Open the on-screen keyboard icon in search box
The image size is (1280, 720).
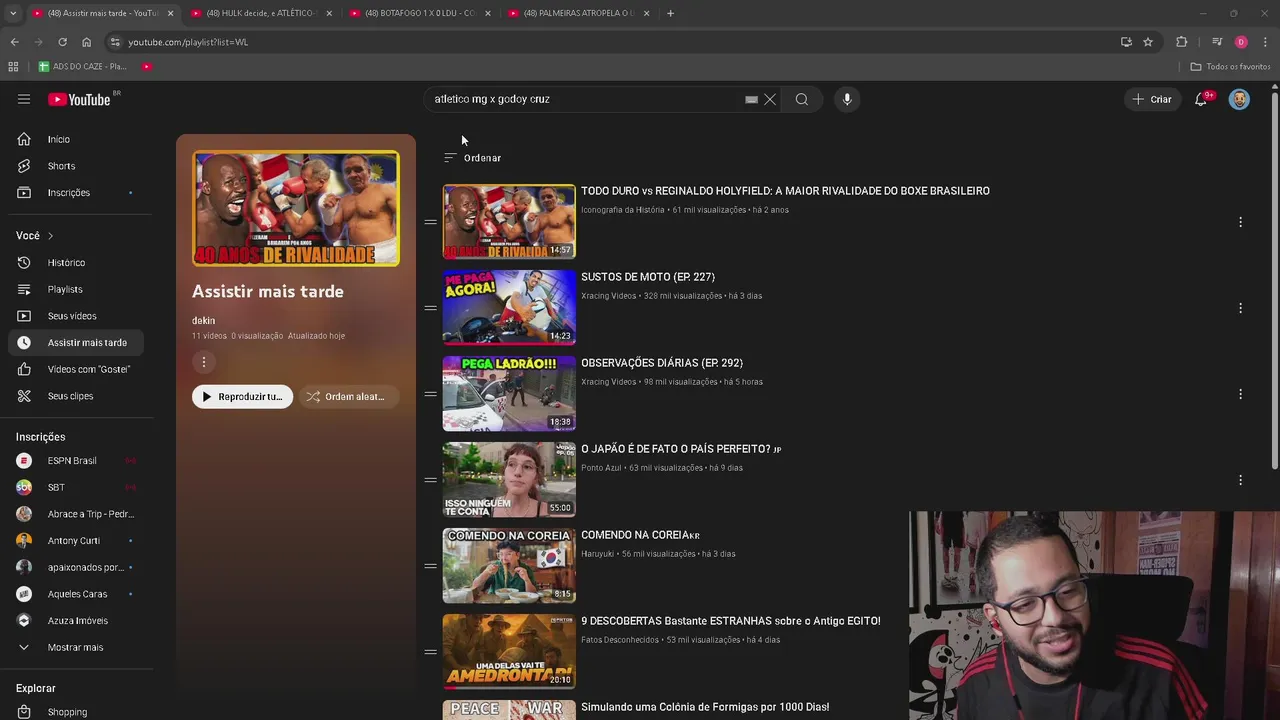[751, 100]
